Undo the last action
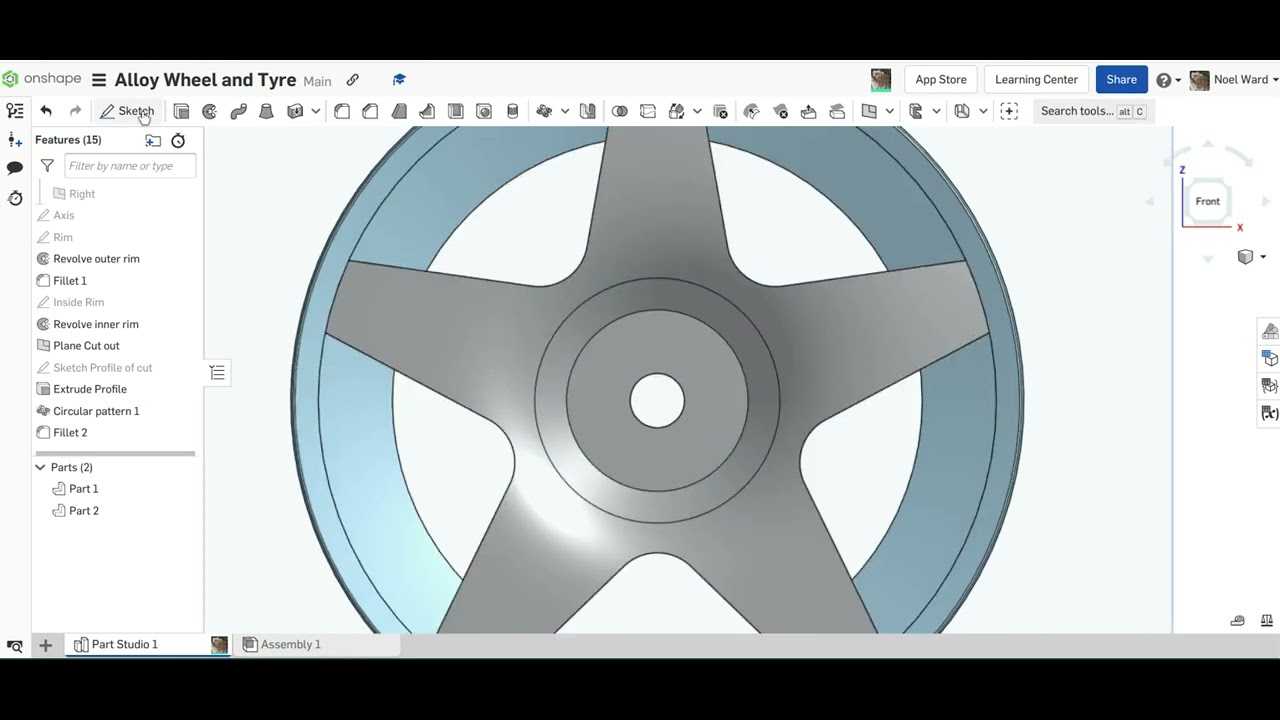The width and height of the screenshot is (1280, 720). point(46,111)
